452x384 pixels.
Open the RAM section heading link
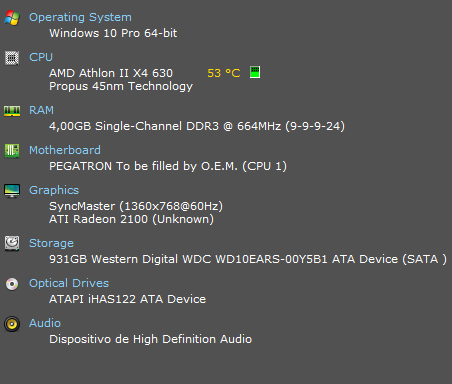pyautogui.click(x=41, y=110)
